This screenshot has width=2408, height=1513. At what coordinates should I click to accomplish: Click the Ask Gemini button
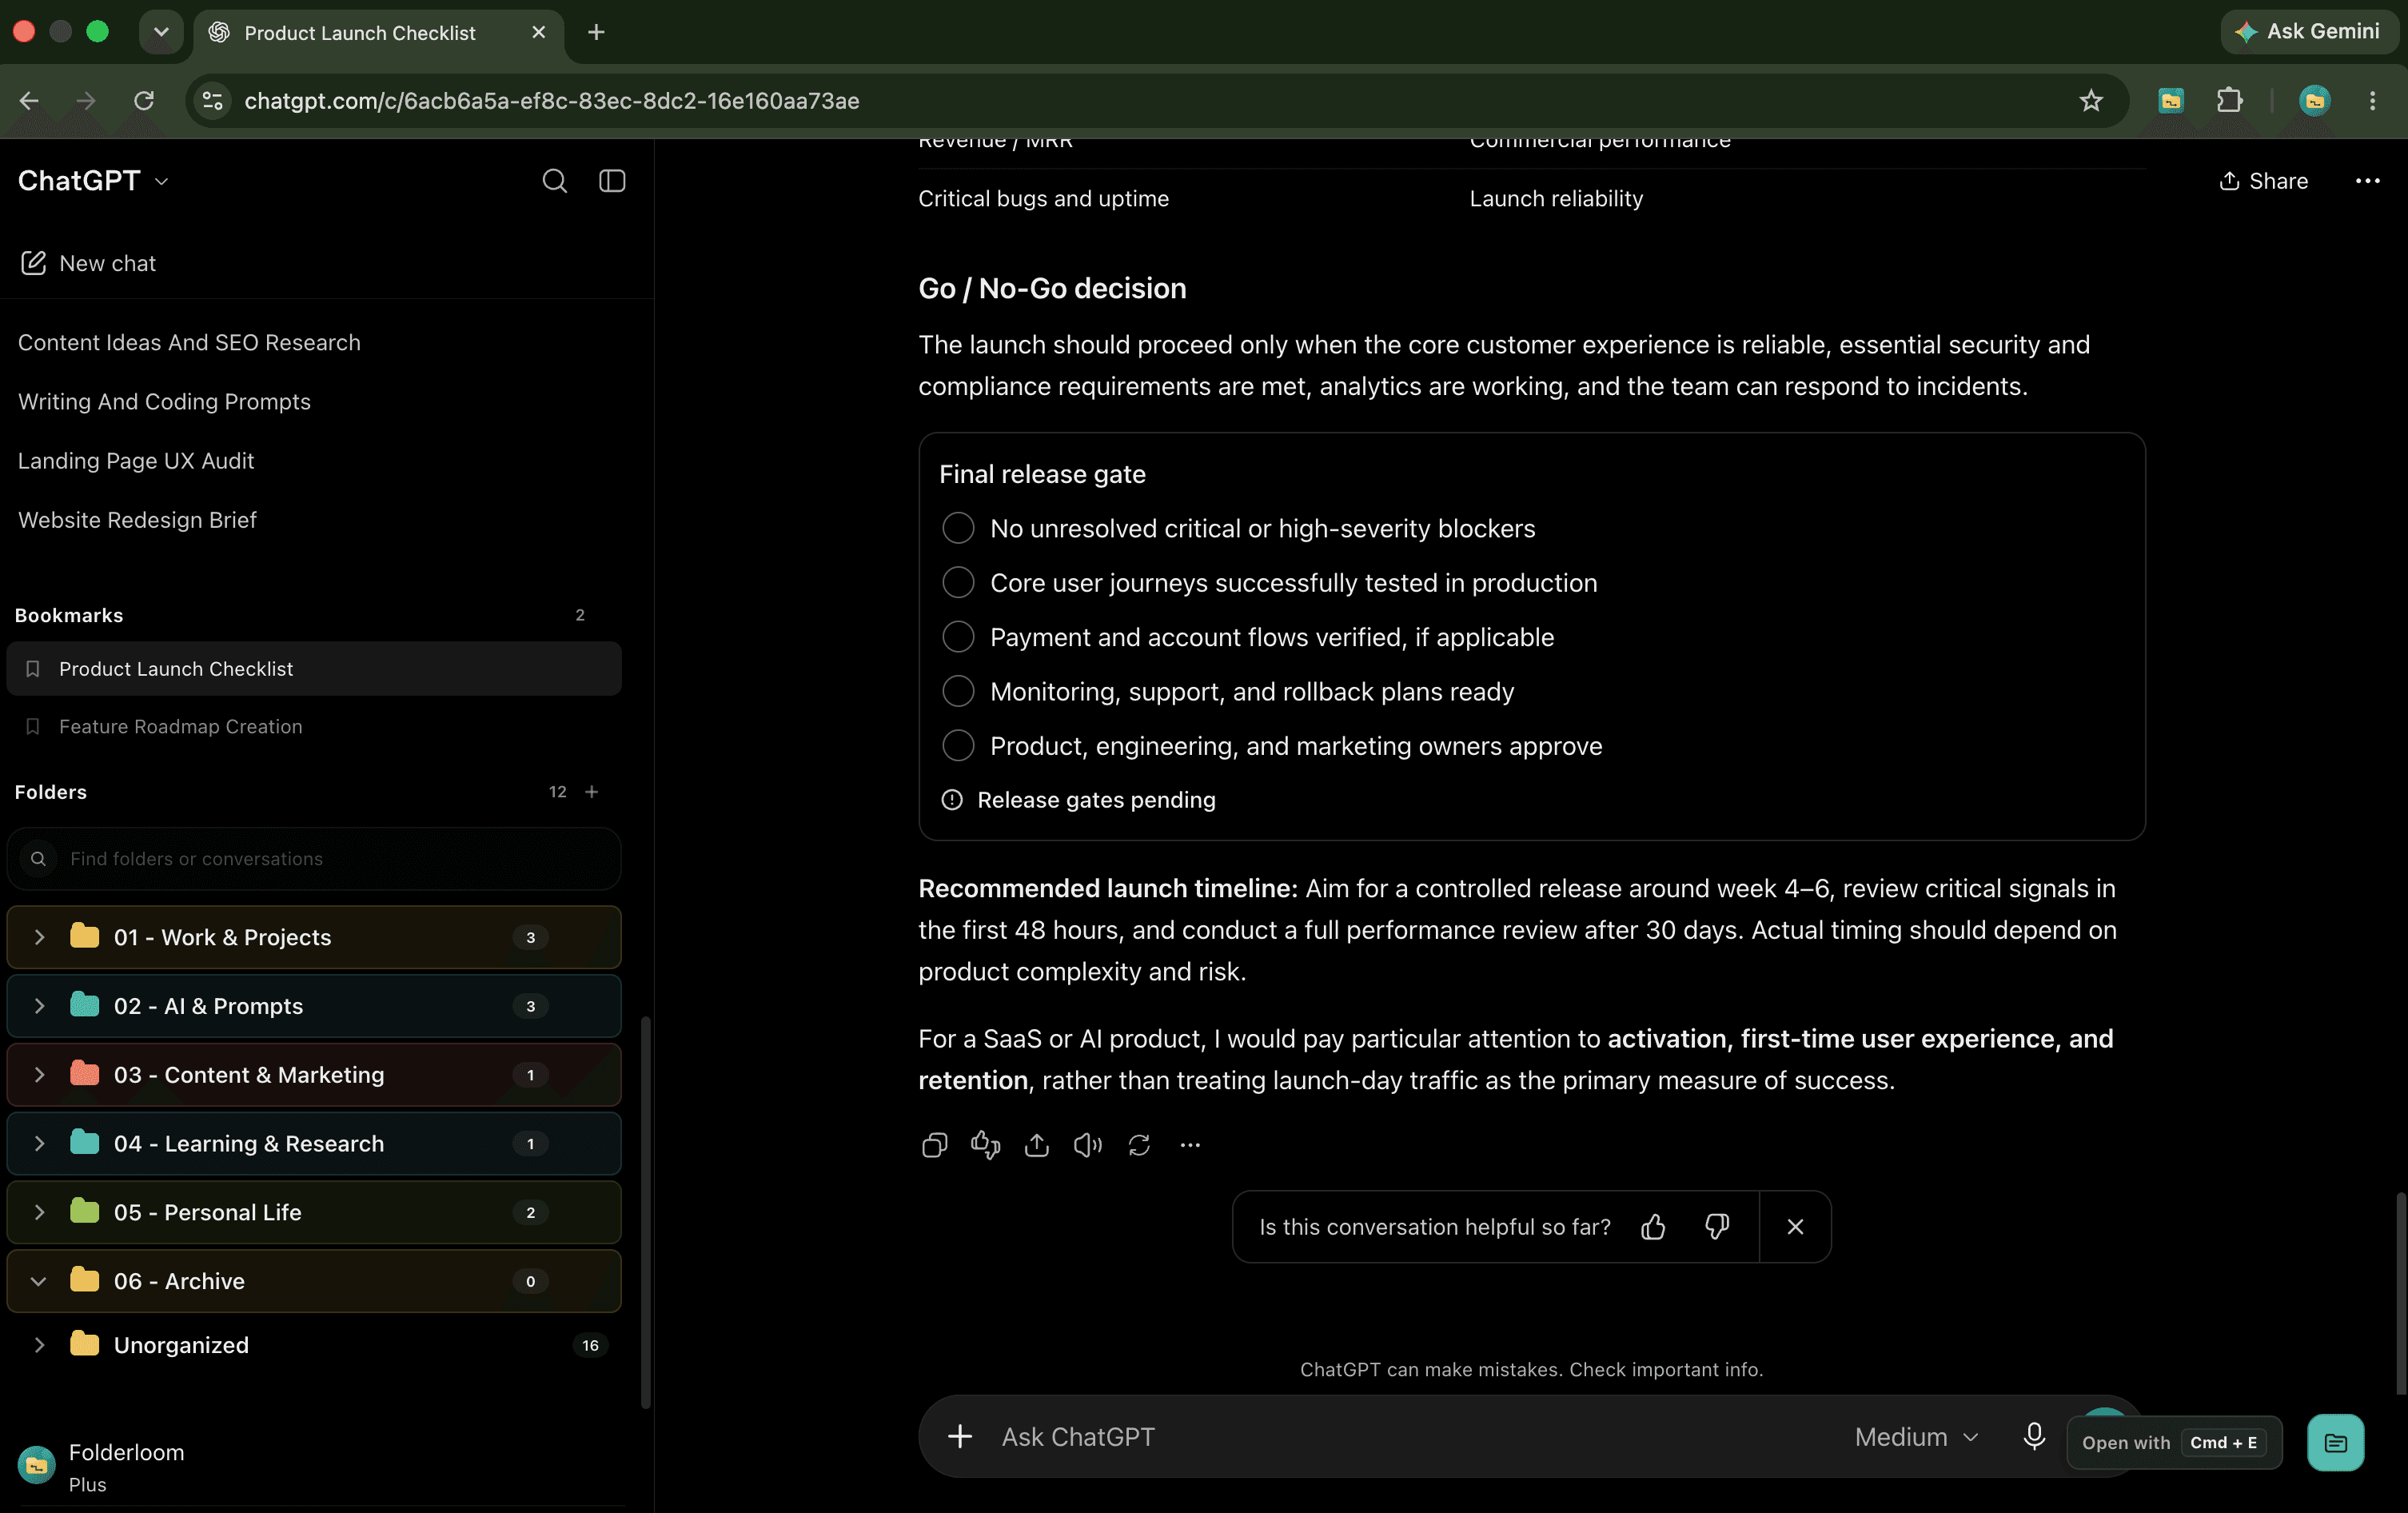point(2308,32)
